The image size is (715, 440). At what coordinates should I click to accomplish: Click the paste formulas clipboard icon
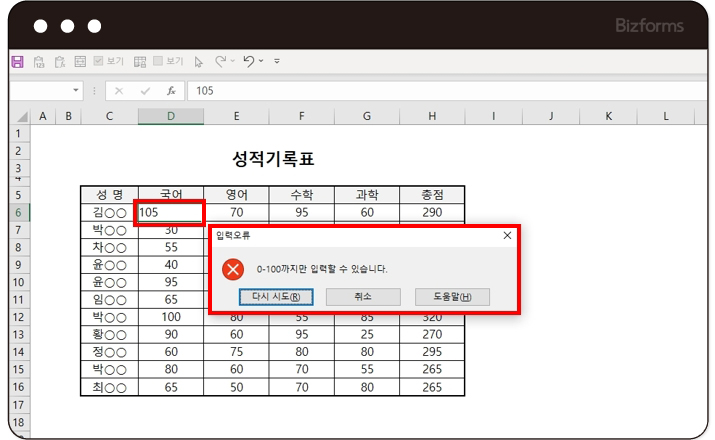(x=59, y=61)
